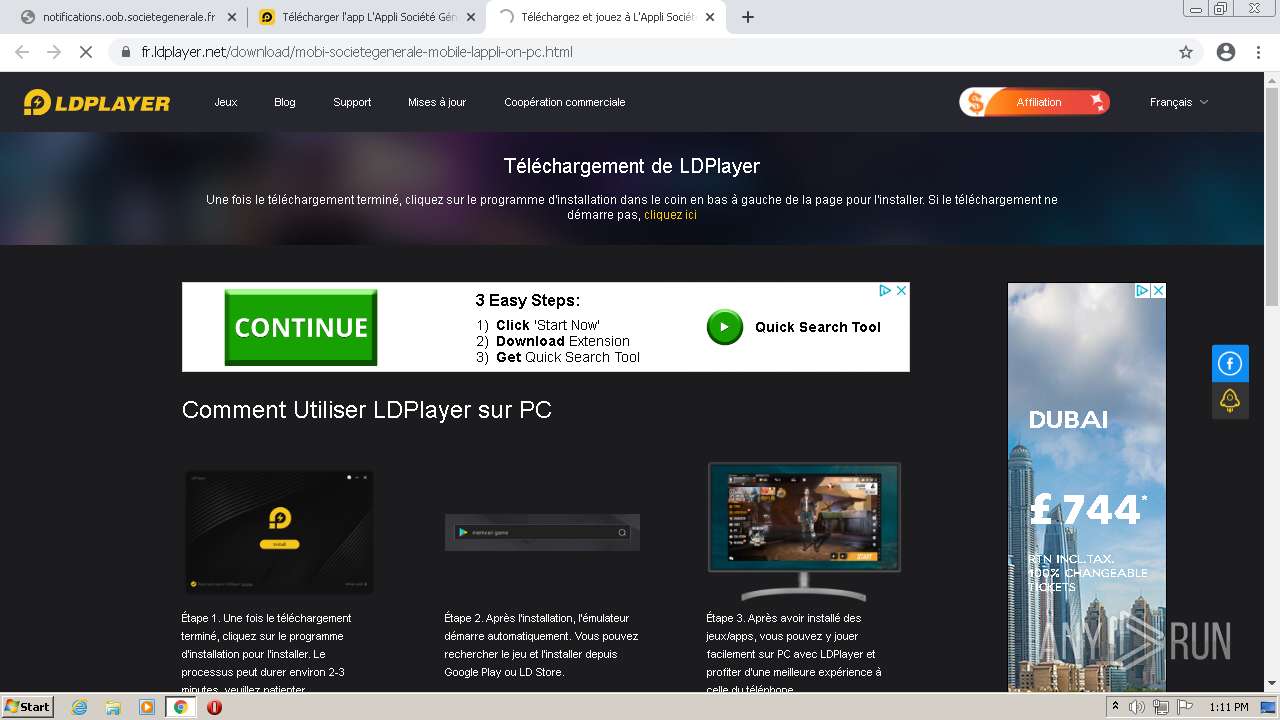The image size is (1280, 720).
Task: View the site security lock info
Action: (x=126, y=52)
